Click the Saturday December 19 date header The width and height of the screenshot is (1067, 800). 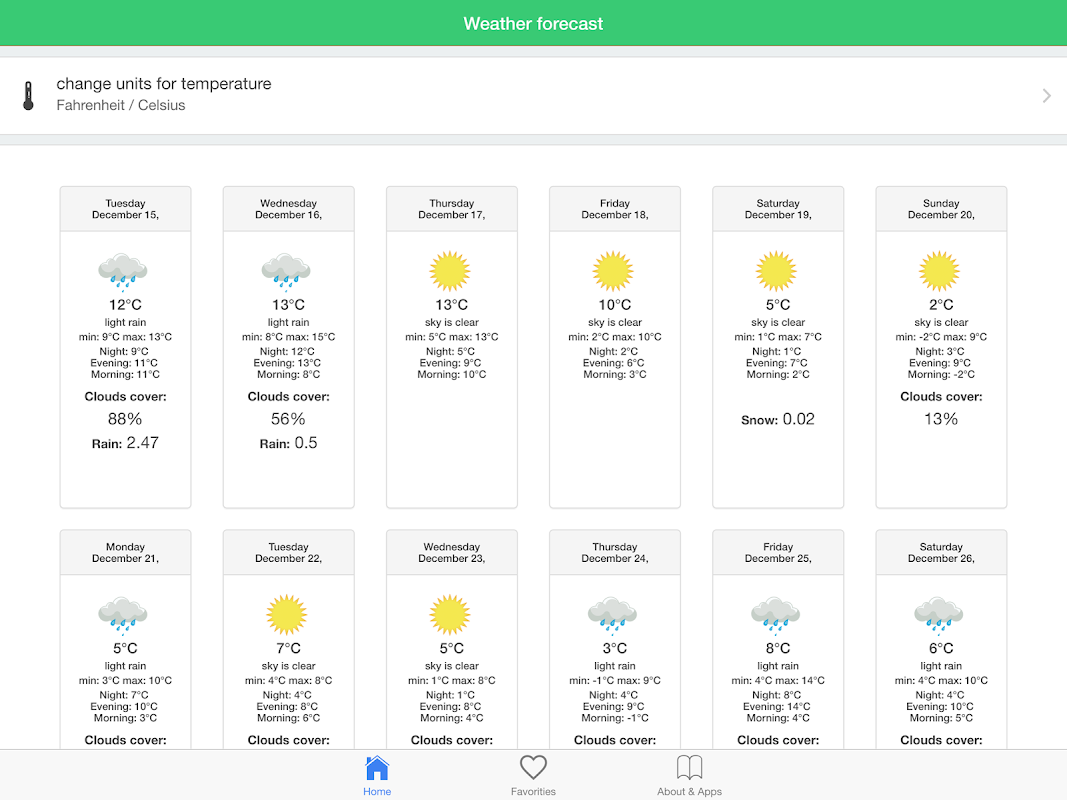(778, 209)
